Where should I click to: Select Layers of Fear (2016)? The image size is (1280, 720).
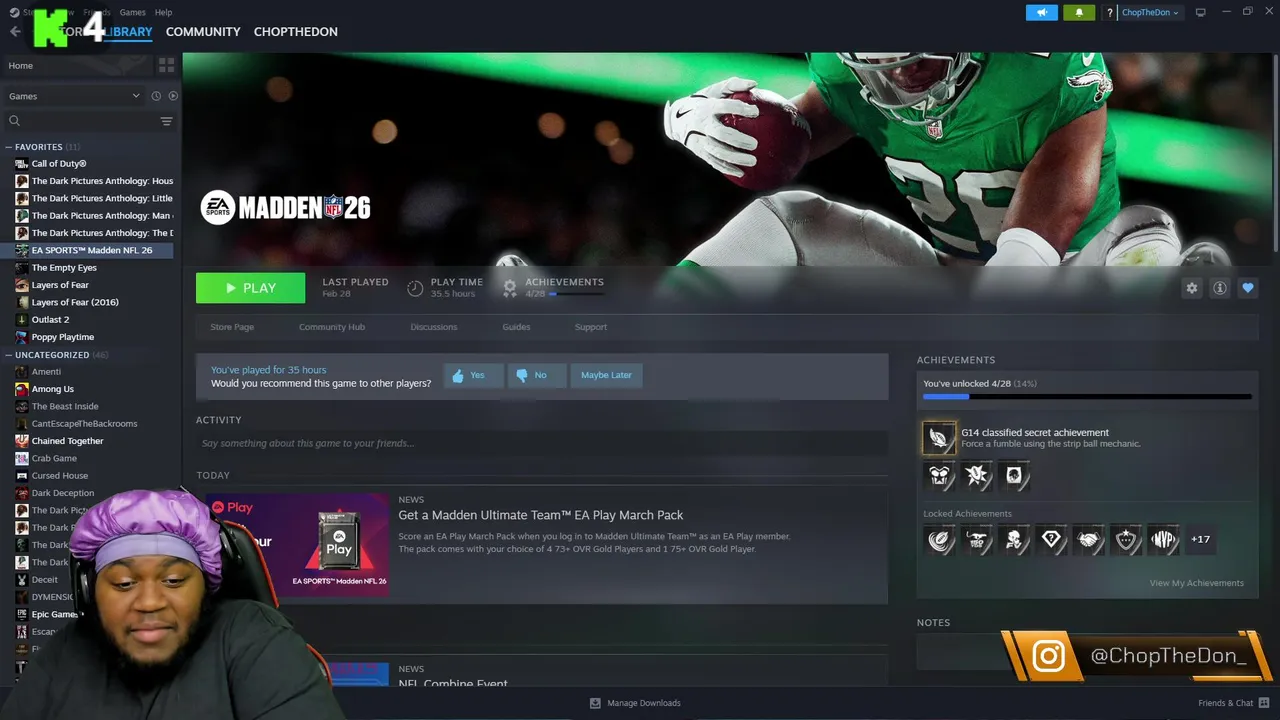[75, 302]
